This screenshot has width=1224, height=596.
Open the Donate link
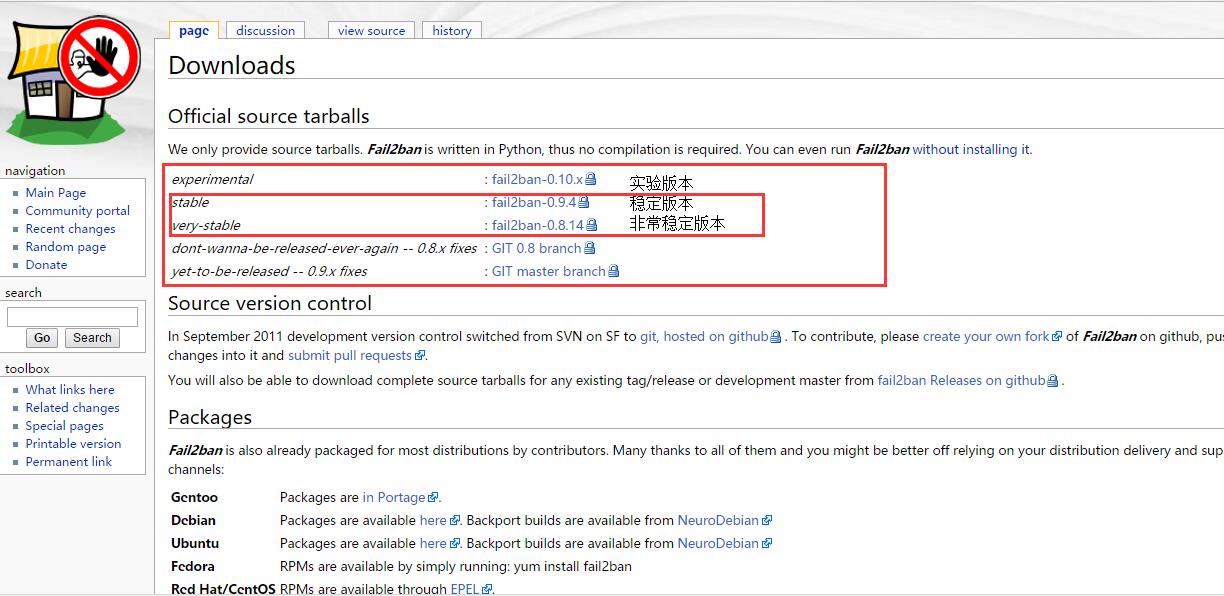(47, 265)
